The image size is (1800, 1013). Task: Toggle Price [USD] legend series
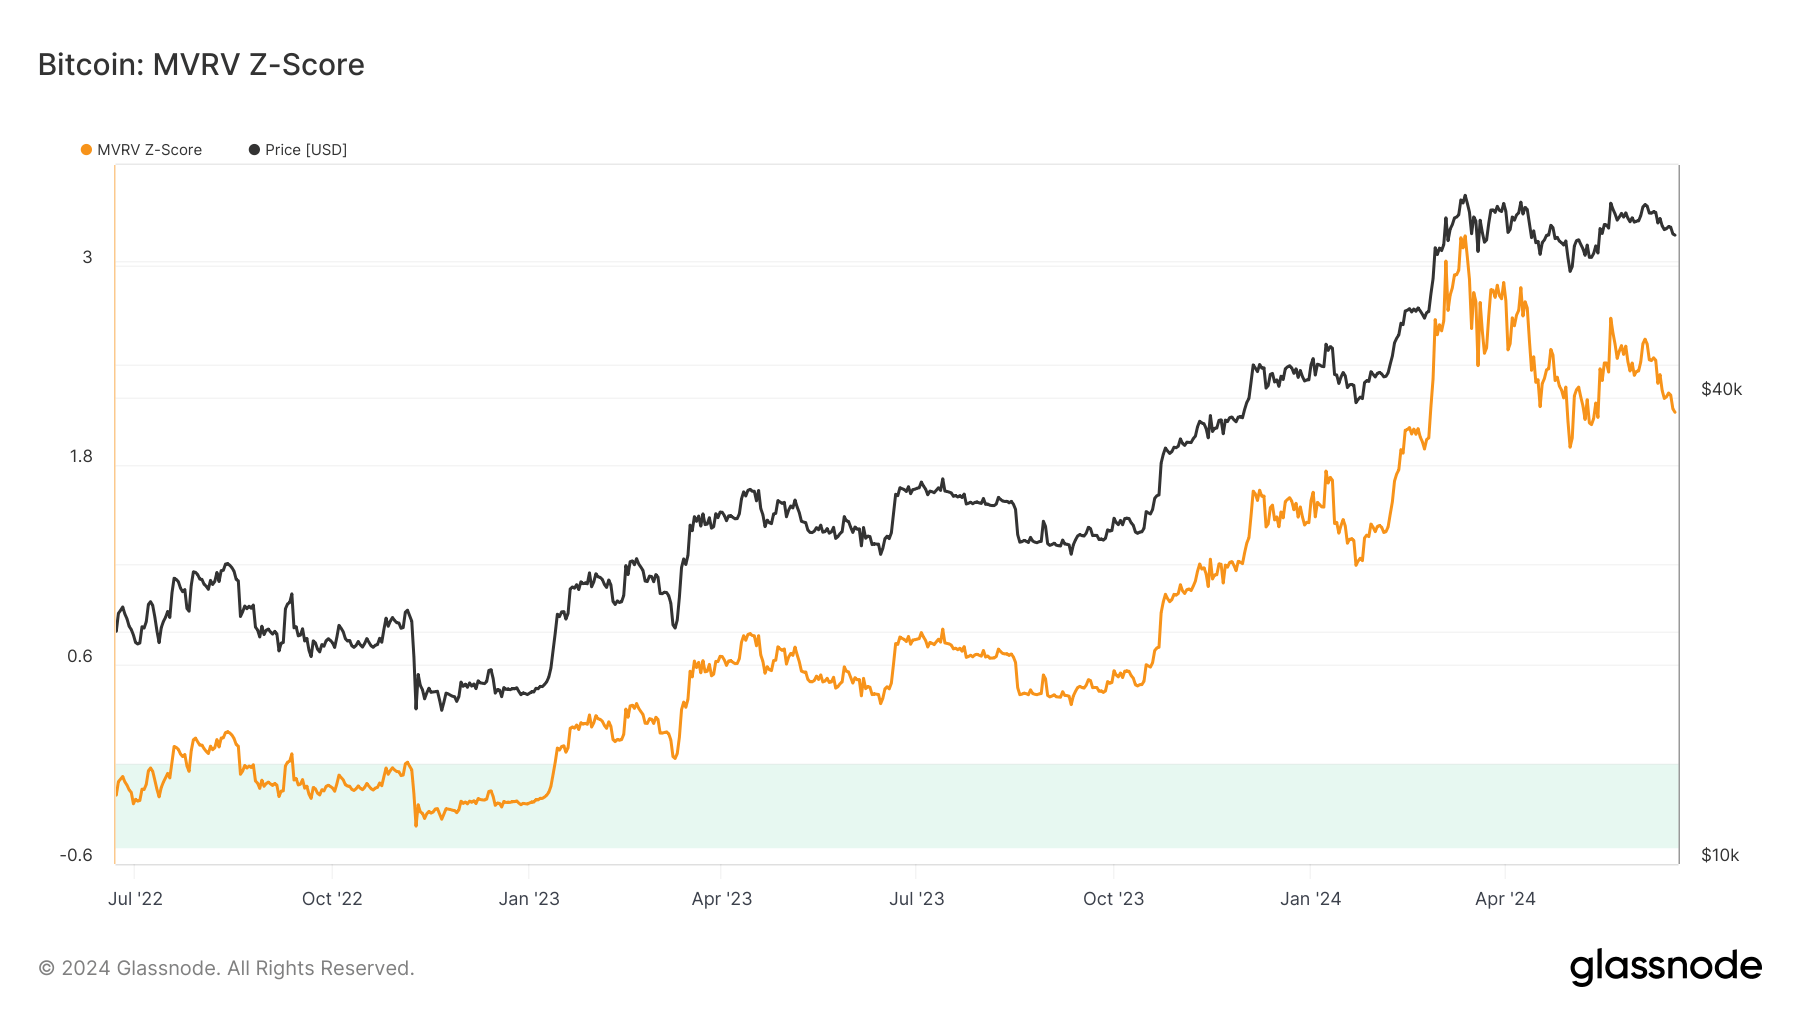305,150
